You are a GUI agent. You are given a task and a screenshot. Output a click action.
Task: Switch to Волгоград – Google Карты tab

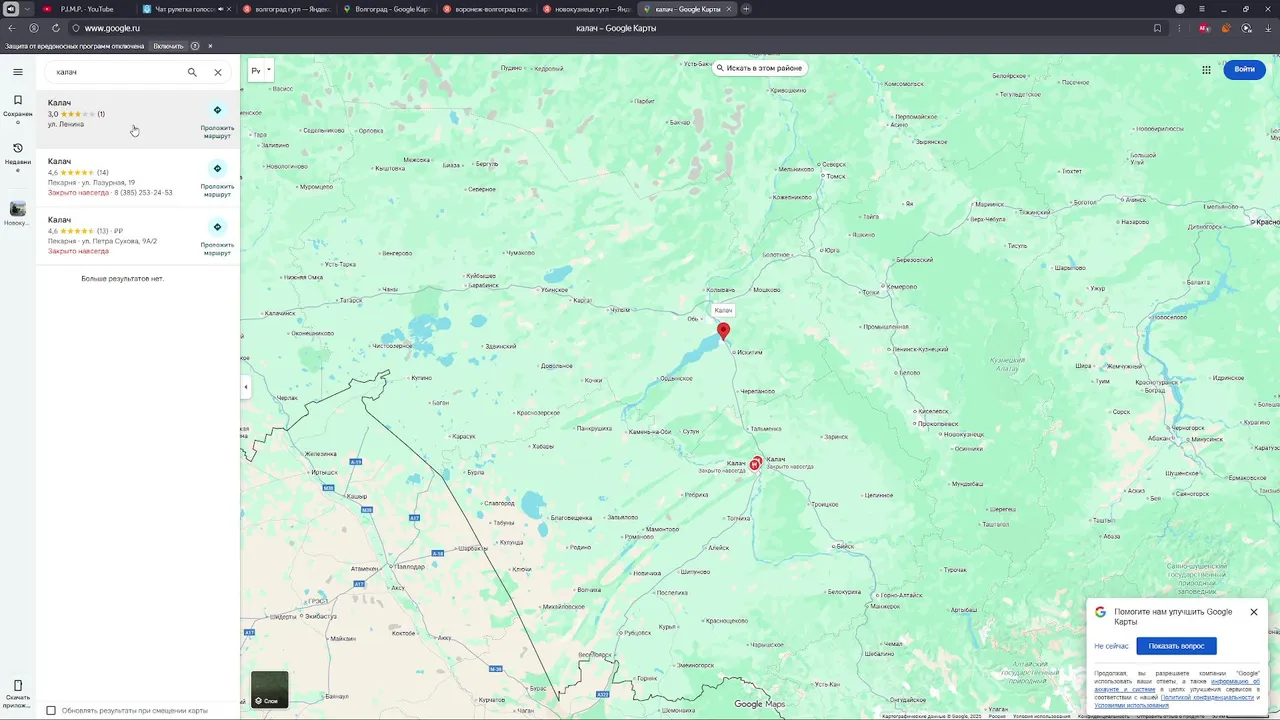(385, 9)
